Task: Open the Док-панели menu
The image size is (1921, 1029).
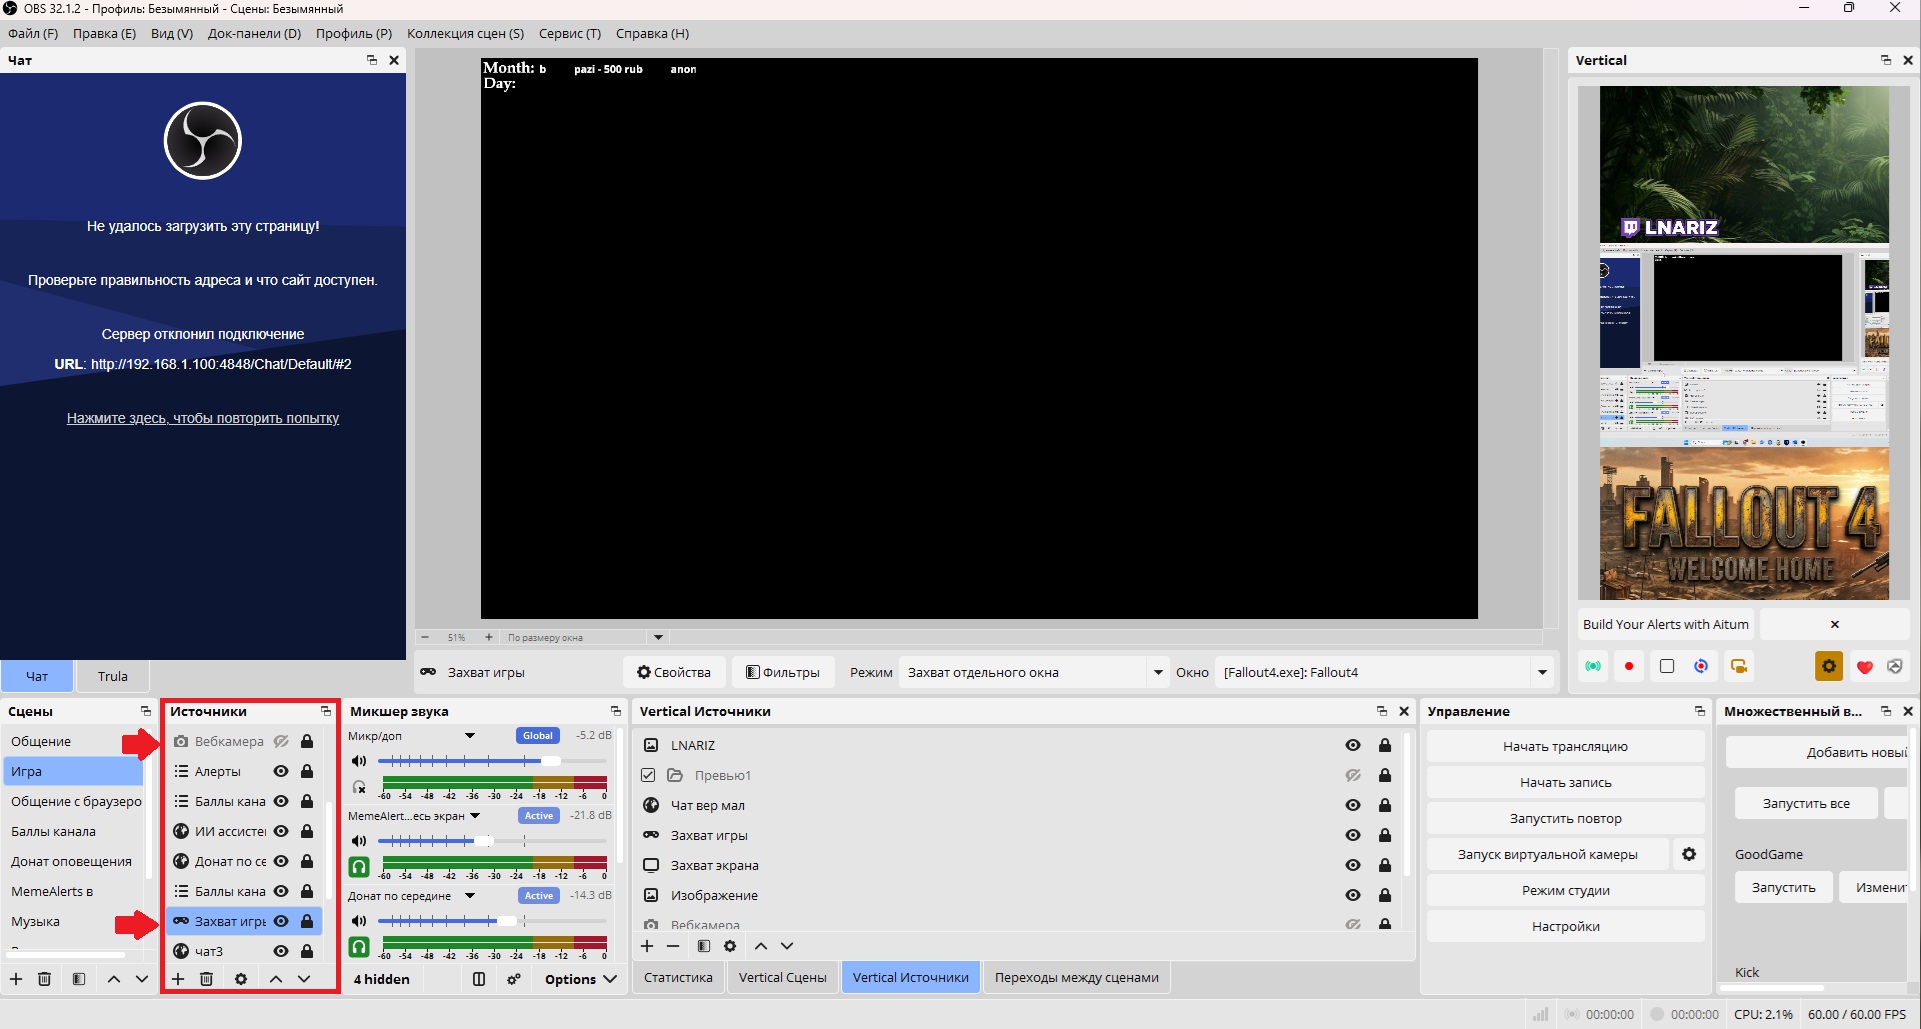Action: pyautogui.click(x=254, y=33)
